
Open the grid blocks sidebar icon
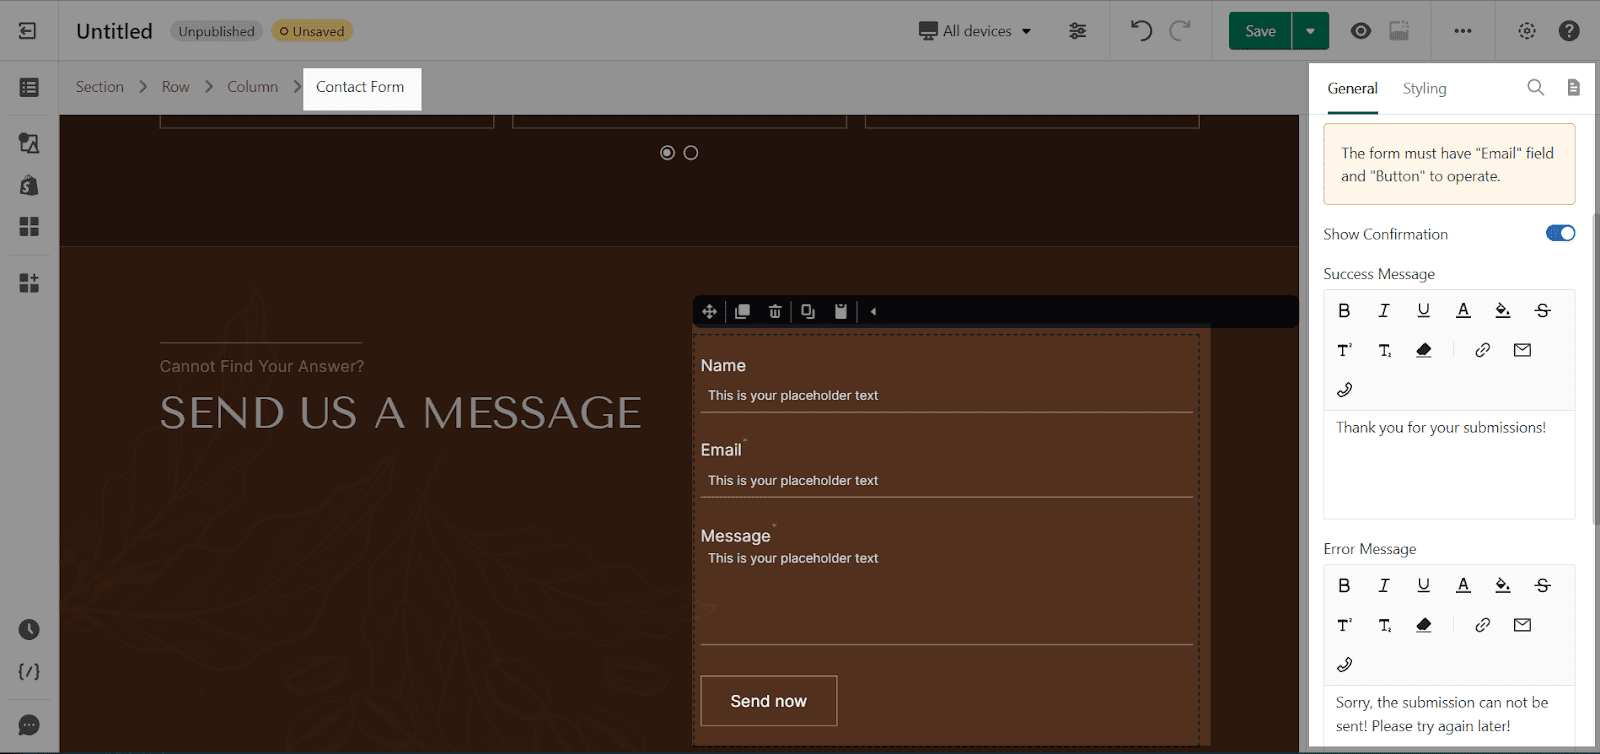29,227
